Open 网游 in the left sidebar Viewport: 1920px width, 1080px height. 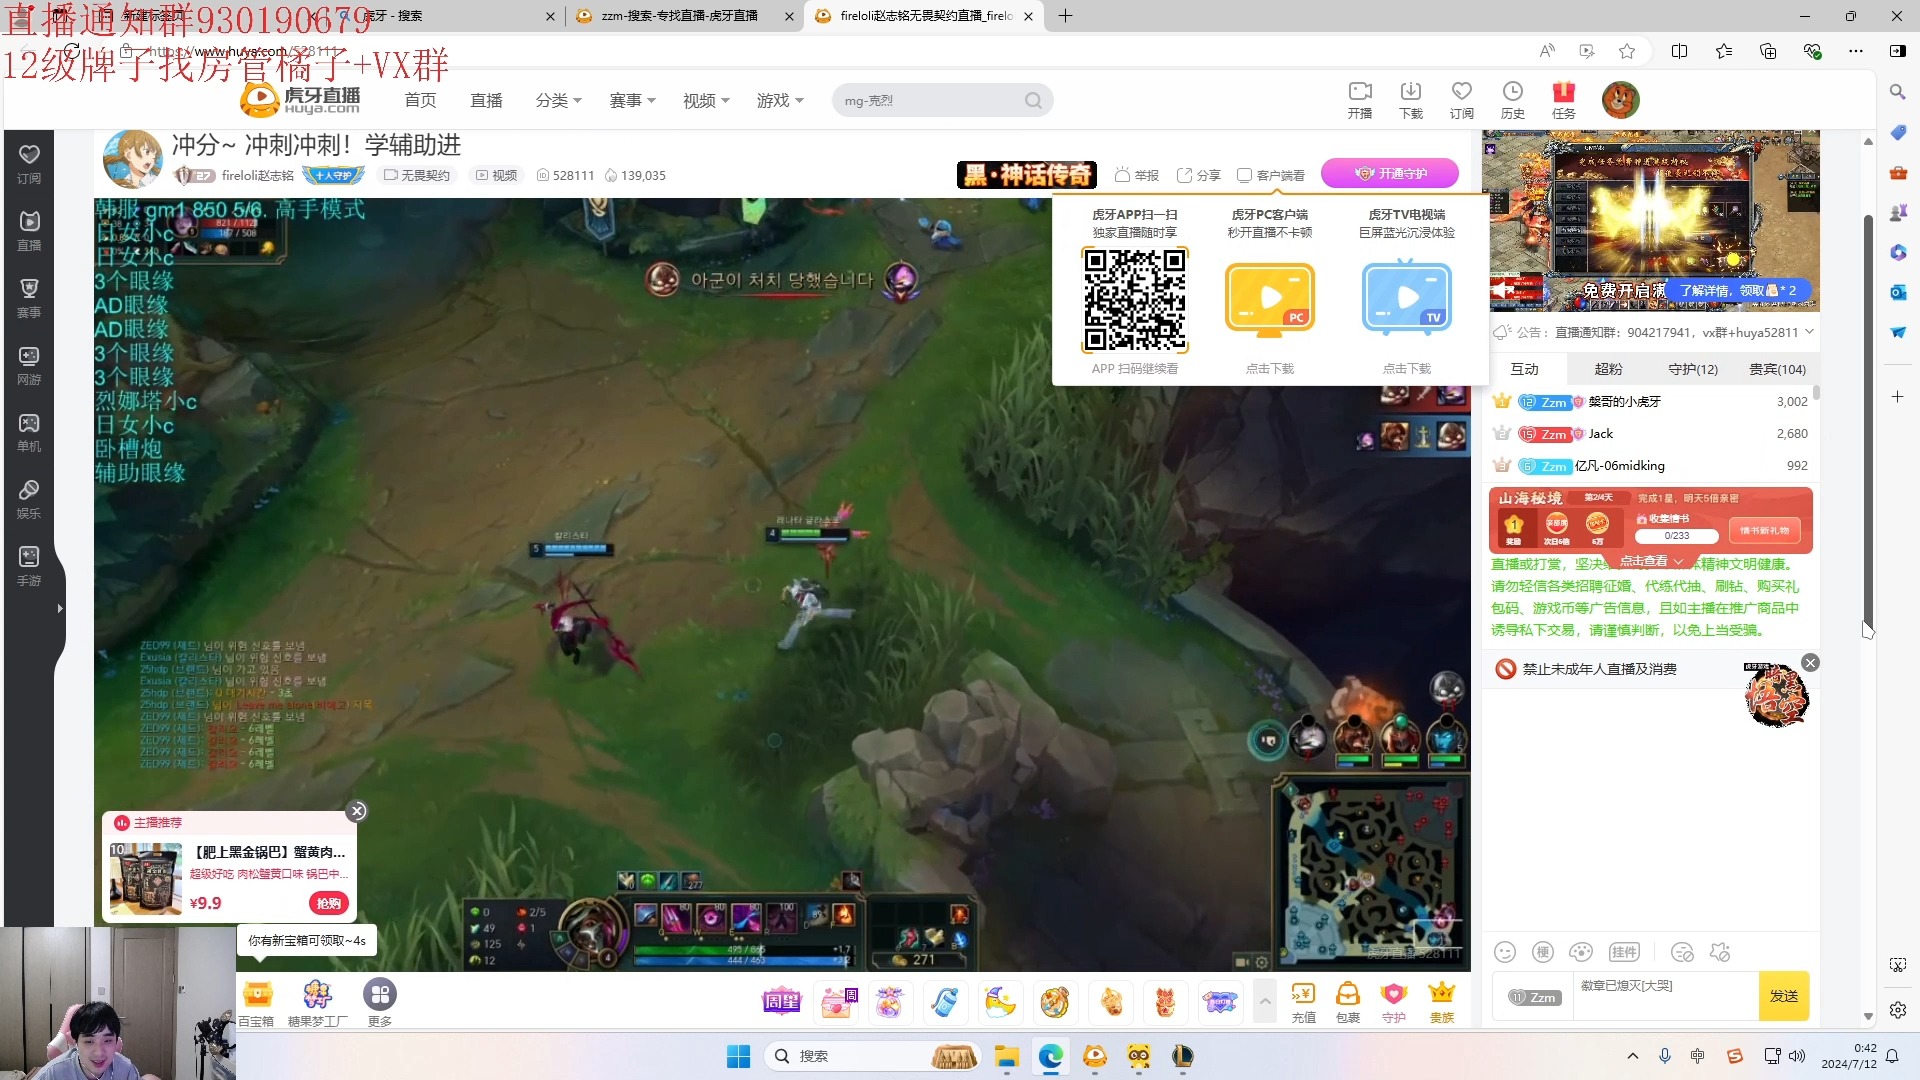(x=29, y=366)
